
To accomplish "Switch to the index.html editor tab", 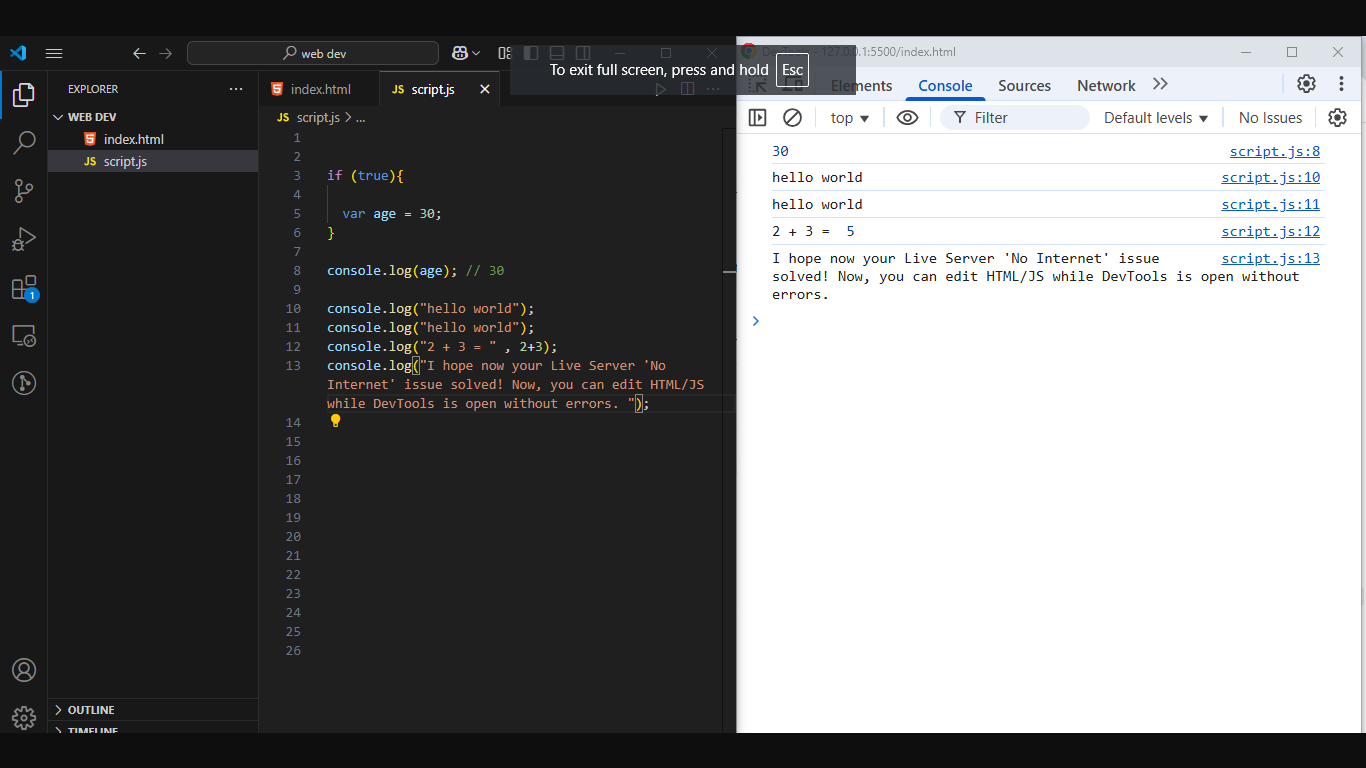I will [x=320, y=89].
